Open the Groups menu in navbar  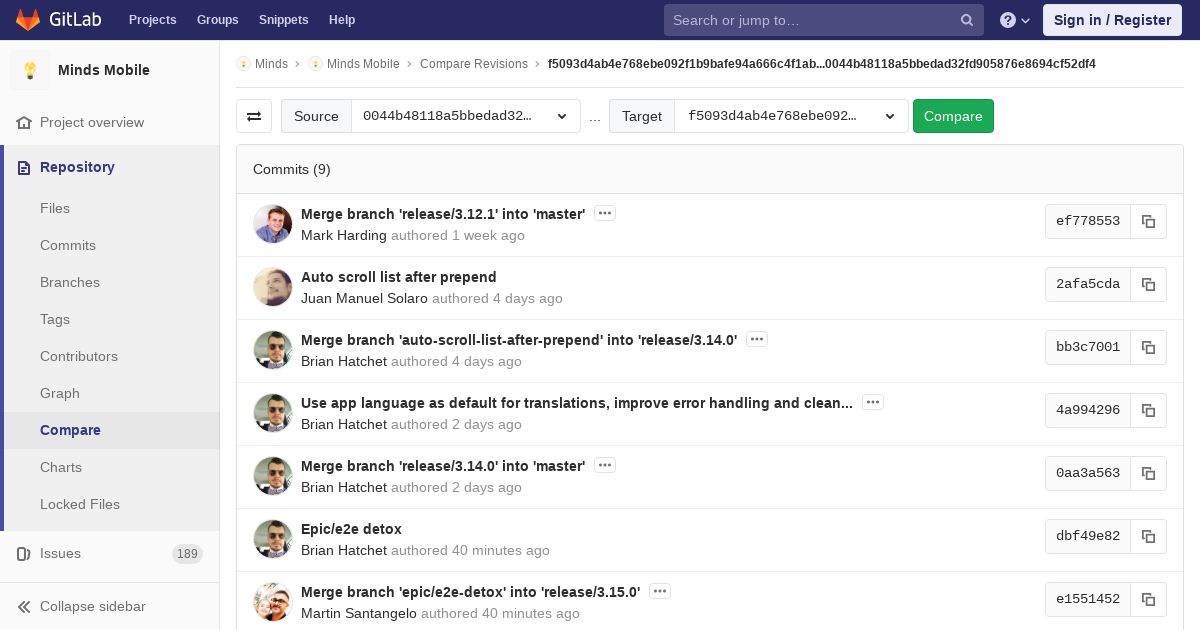tap(217, 20)
